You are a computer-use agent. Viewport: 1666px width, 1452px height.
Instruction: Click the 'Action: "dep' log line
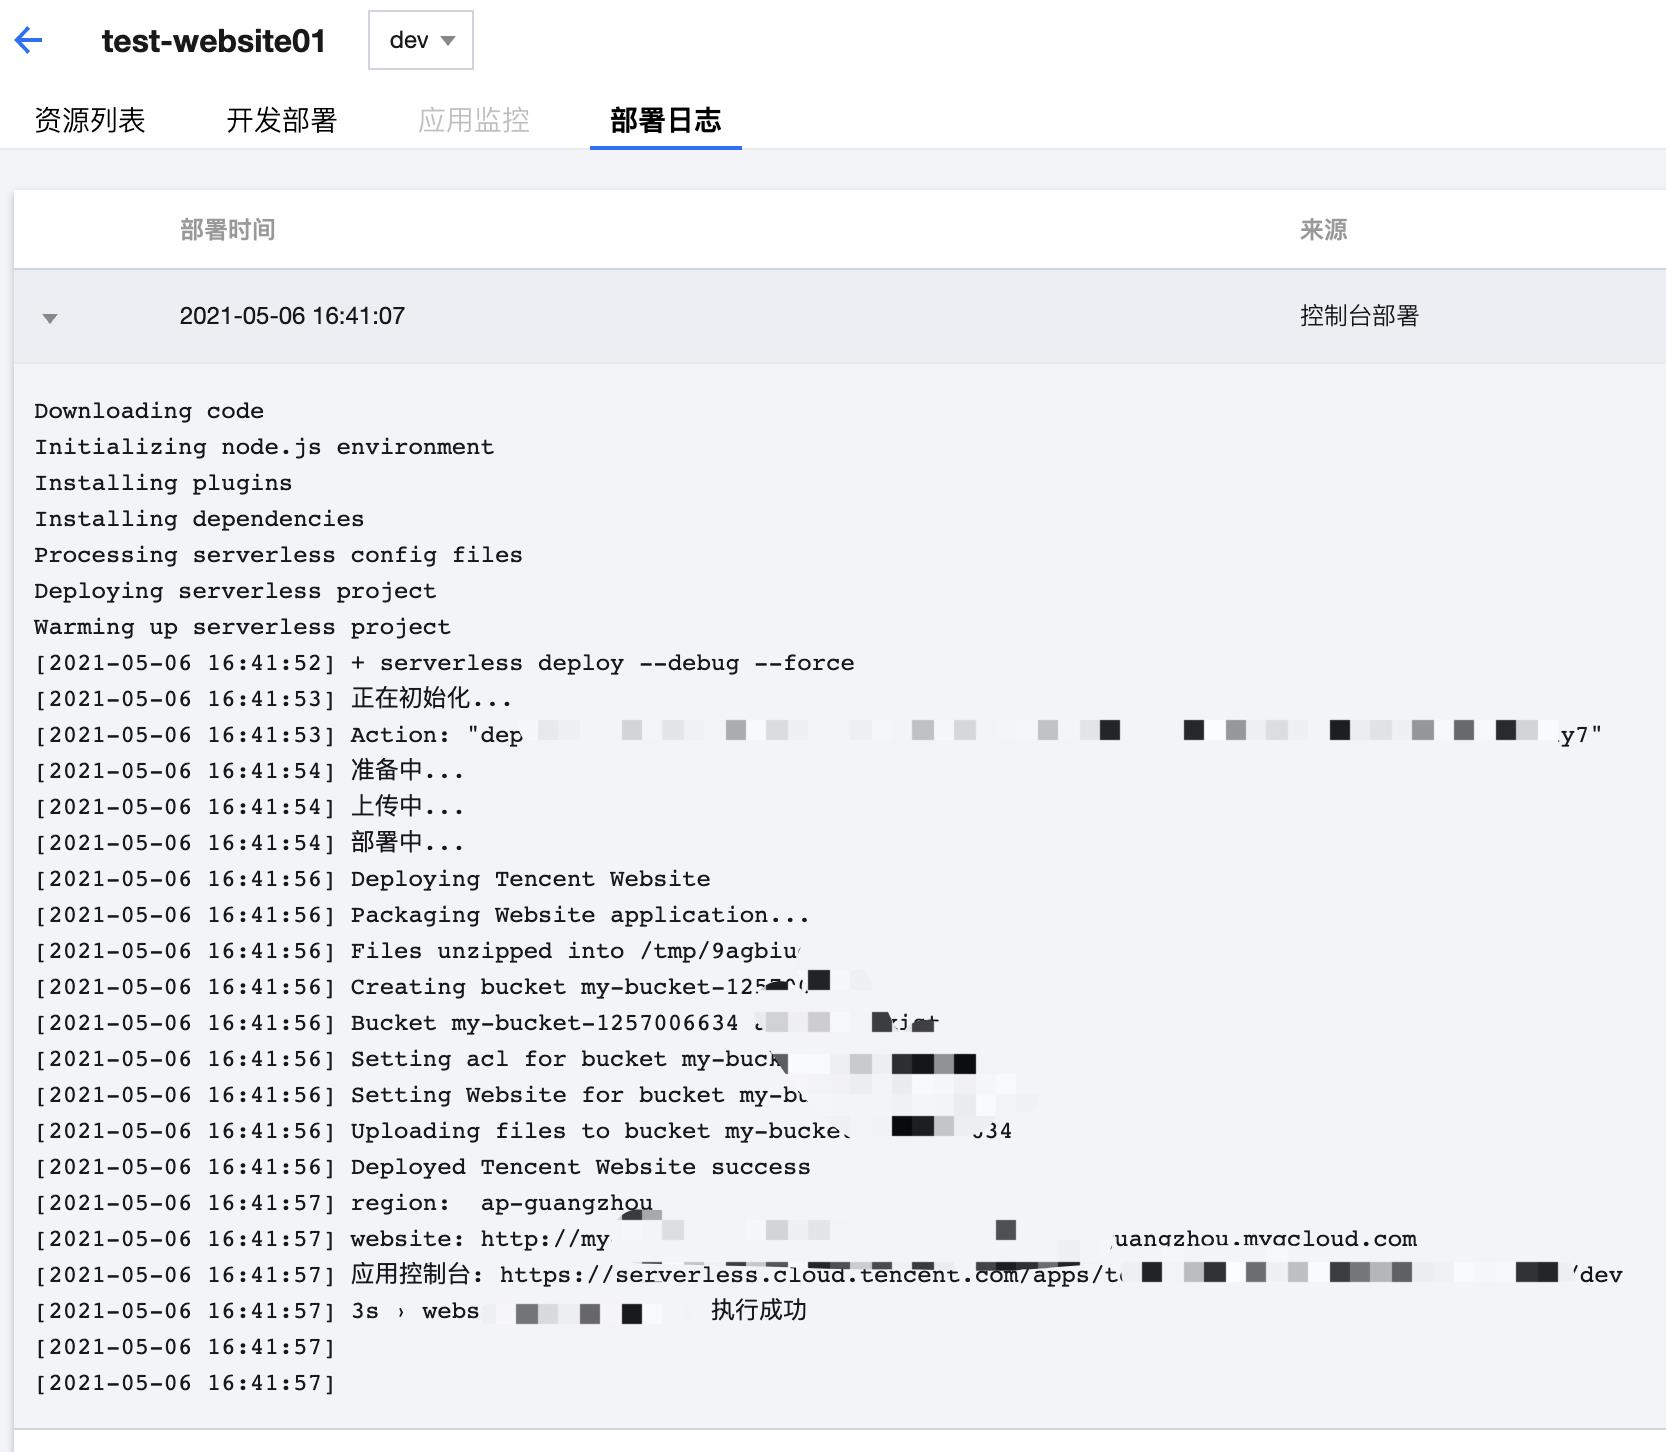tap(818, 735)
